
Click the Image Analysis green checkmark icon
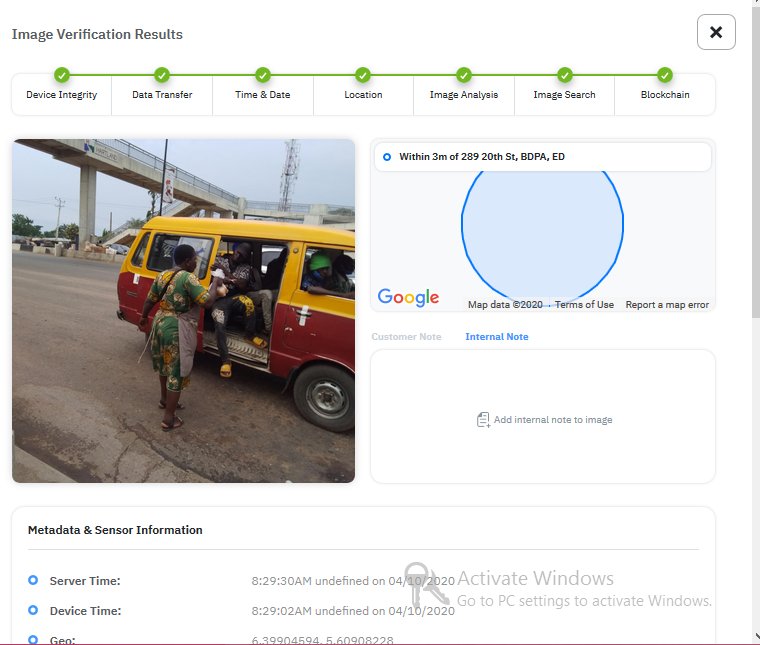pyautogui.click(x=464, y=75)
